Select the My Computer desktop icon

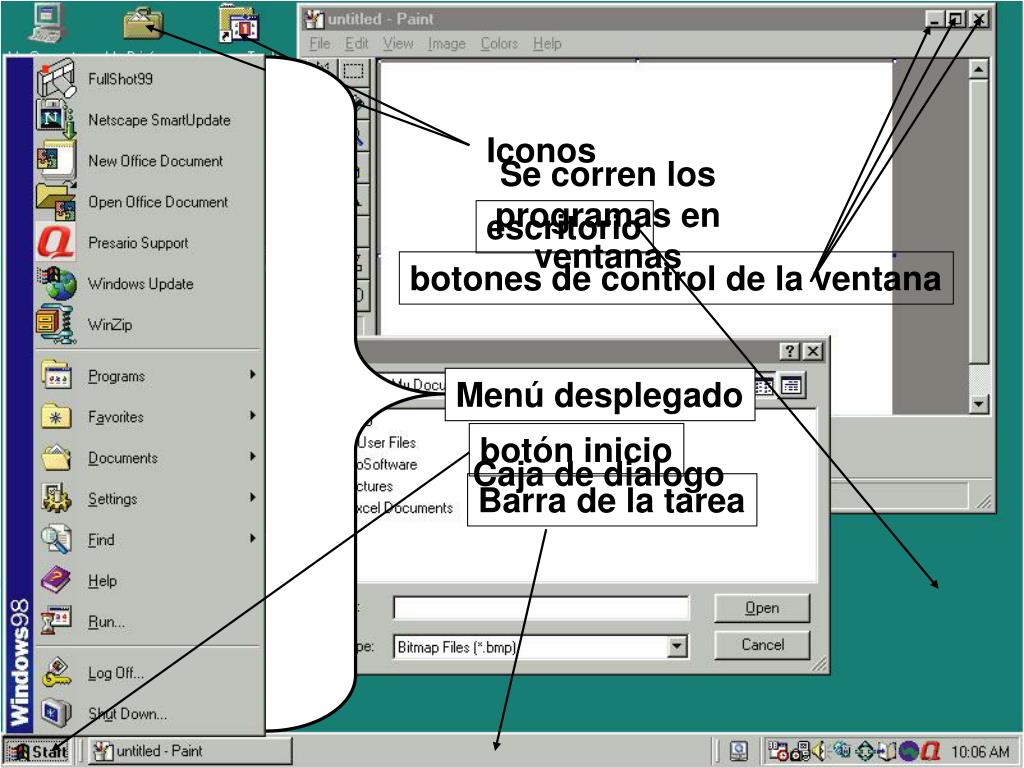coord(47,24)
